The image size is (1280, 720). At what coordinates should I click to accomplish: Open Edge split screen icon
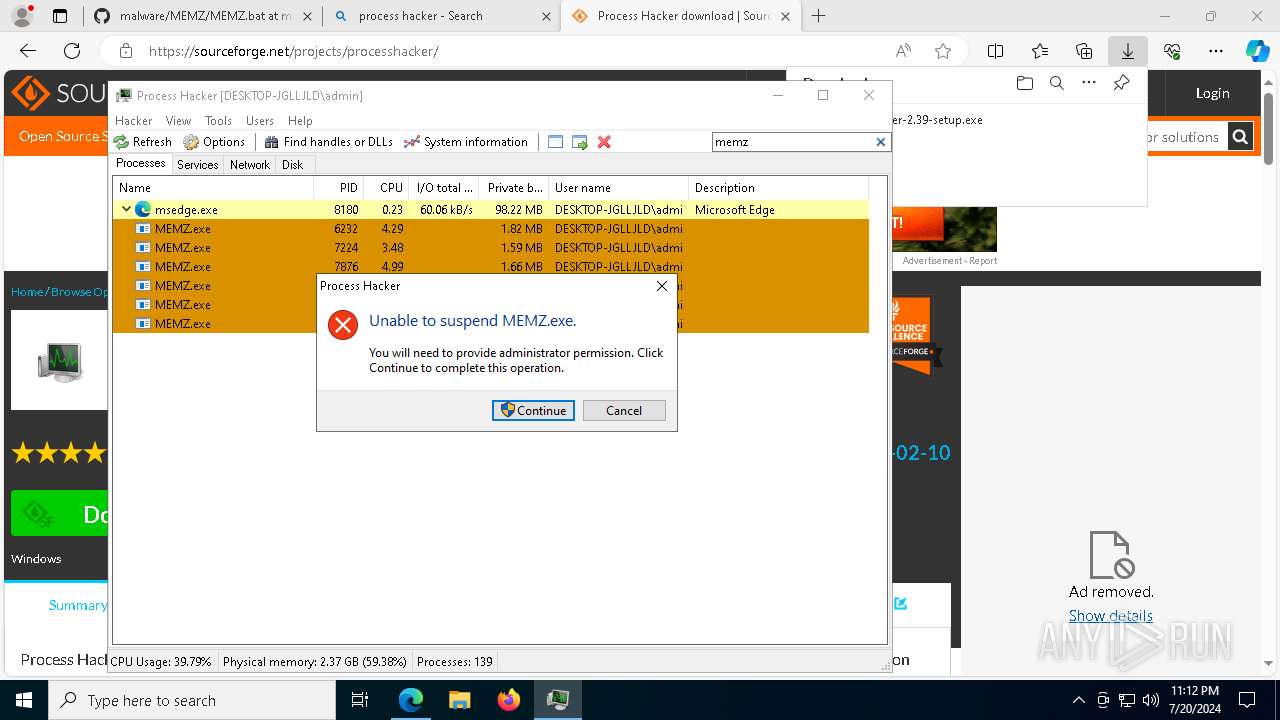pyautogui.click(x=995, y=51)
